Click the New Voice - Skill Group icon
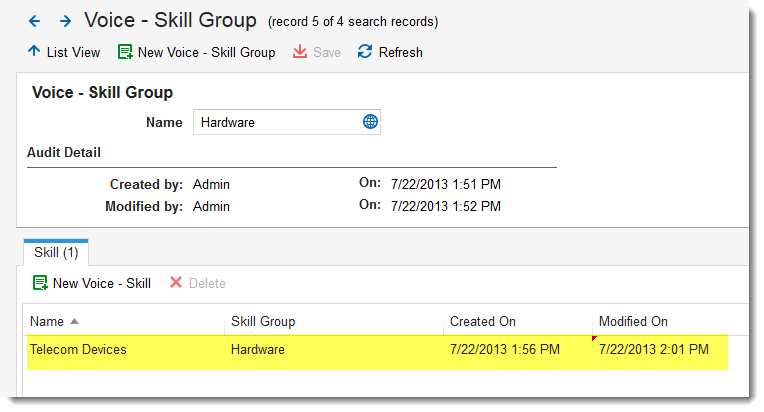Screen dimensions: 764x412 click(125, 52)
